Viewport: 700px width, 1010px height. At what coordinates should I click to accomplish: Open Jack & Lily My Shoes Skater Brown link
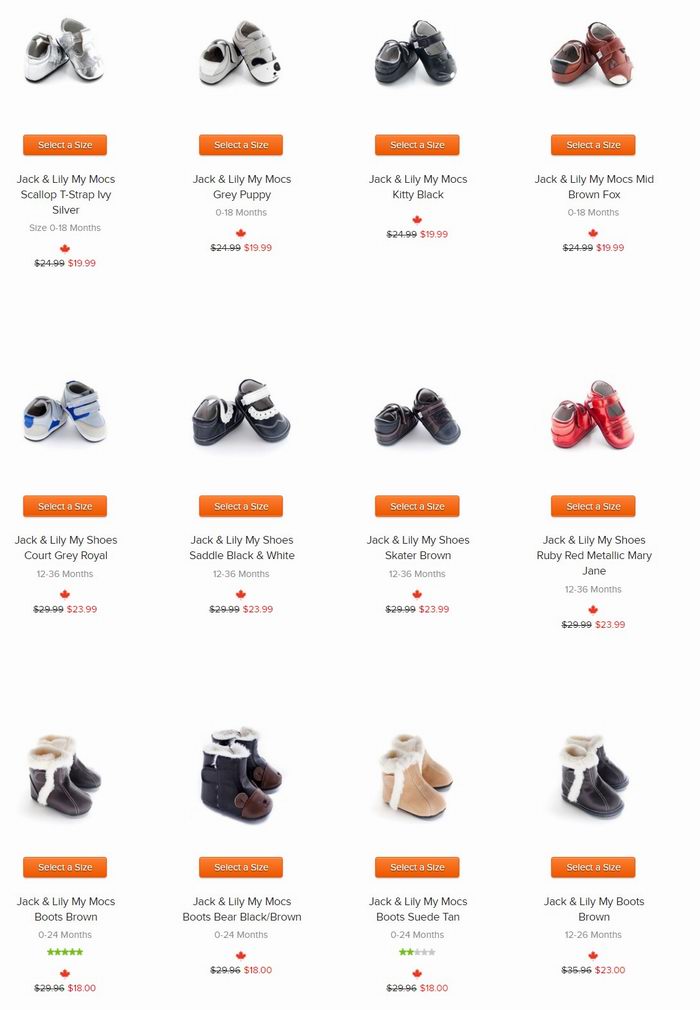pyautogui.click(x=418, y=548)
